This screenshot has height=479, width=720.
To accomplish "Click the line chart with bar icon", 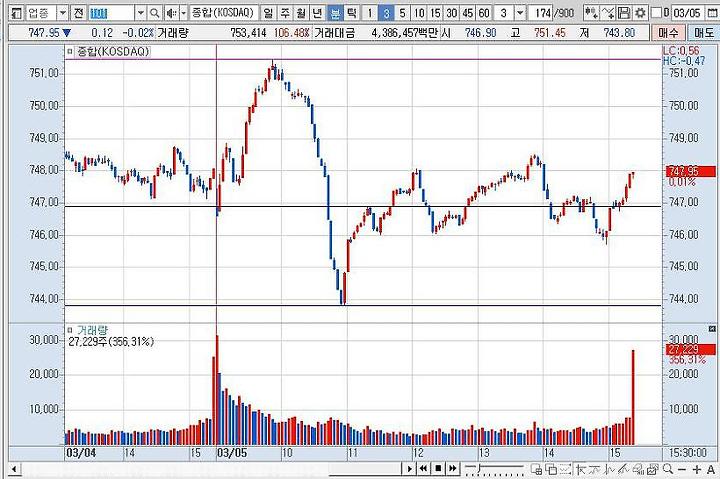I will pos(595,469).
